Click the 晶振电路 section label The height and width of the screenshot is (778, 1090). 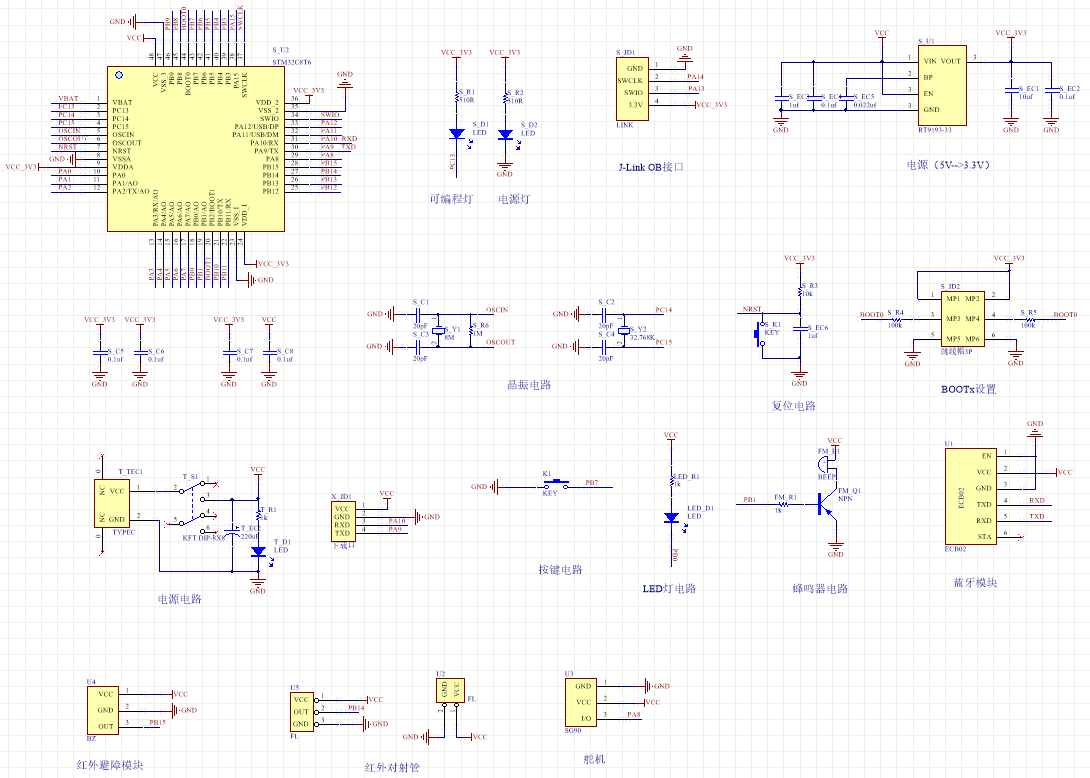pos(528,384)
